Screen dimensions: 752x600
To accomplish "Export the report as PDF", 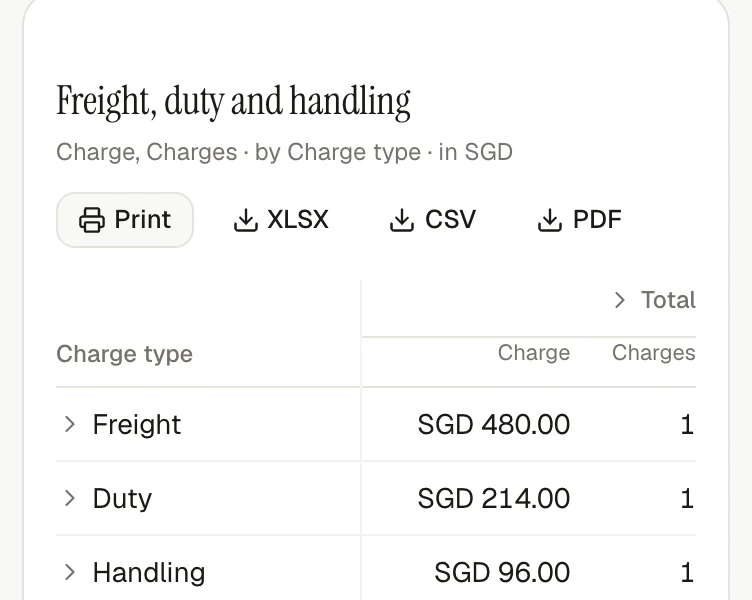I will point(579,220).
